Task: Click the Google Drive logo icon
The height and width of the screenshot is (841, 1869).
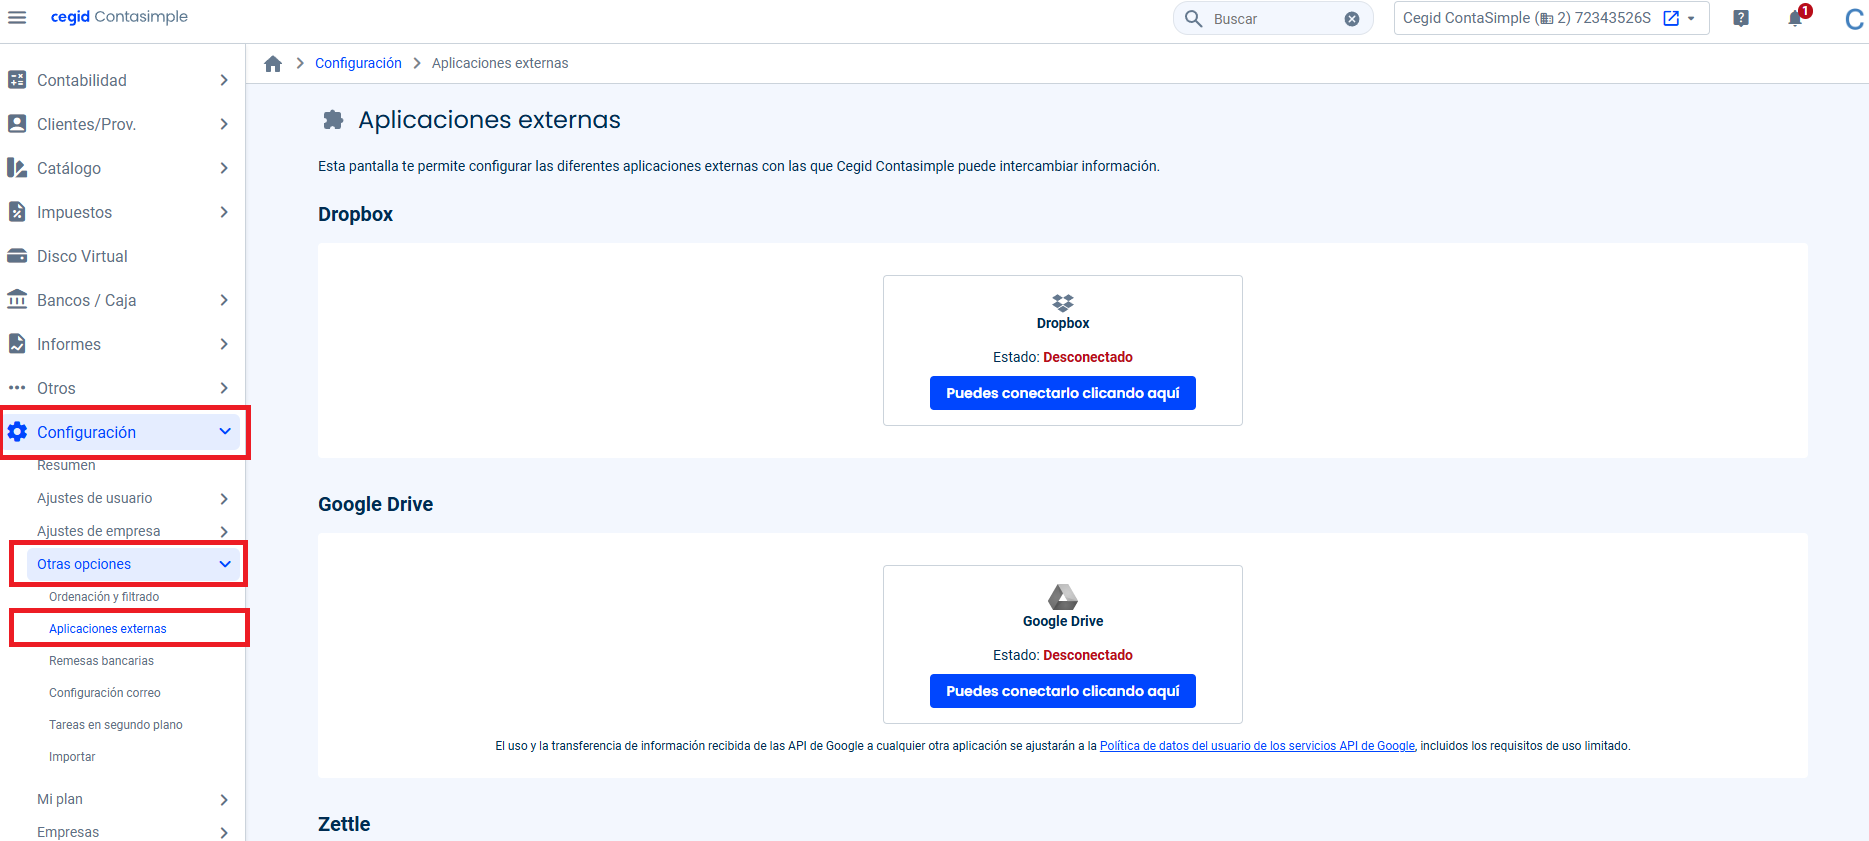Action: (1063, 597)
